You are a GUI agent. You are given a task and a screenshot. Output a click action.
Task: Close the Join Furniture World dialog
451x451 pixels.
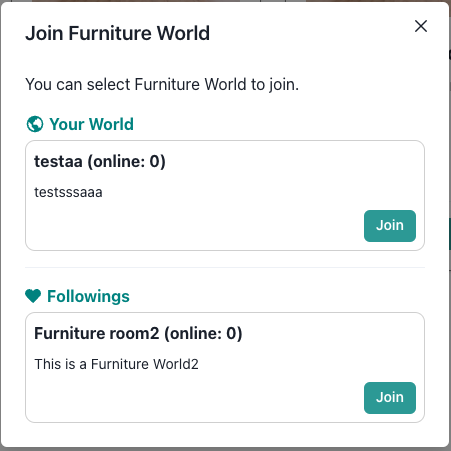point(421,26)
